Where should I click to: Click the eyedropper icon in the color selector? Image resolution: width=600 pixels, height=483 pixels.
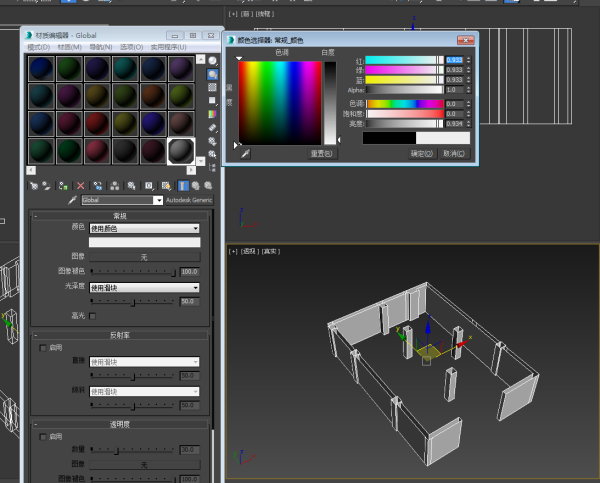tap(245, 154)
